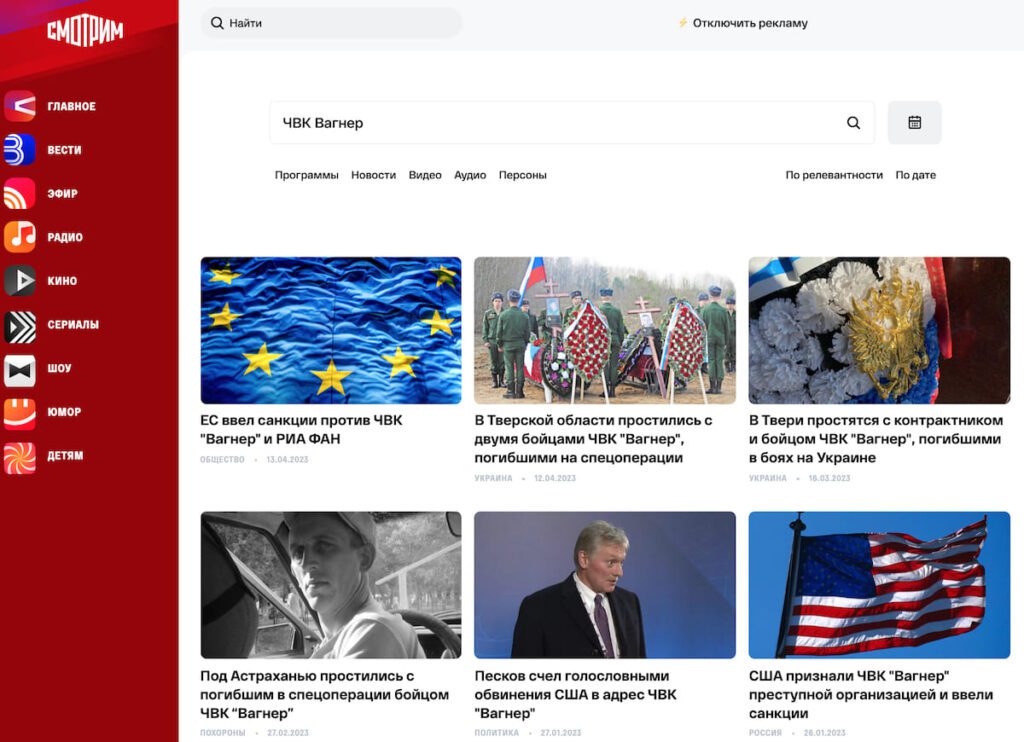Click the magnifier in ЧВК Вагнер field
1024x742 pixels.
(x=853, y=123)
